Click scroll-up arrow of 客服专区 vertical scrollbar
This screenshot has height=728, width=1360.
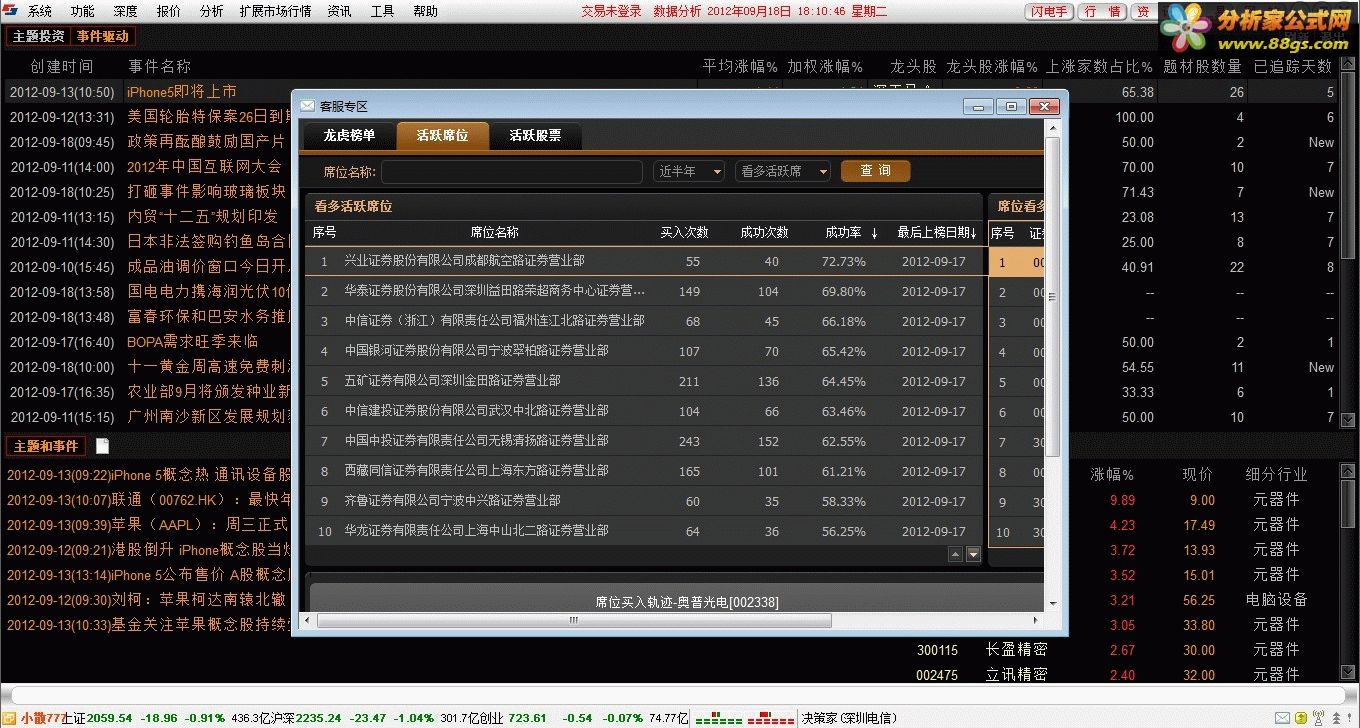tap(1052, 128)
